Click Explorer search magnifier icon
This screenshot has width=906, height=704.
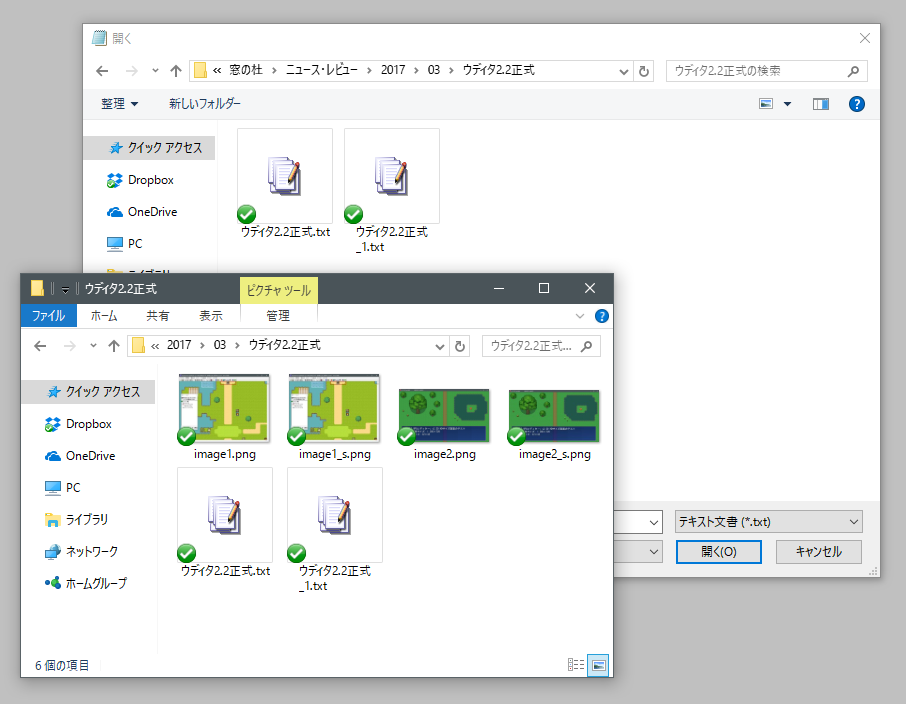click(586, 346)
